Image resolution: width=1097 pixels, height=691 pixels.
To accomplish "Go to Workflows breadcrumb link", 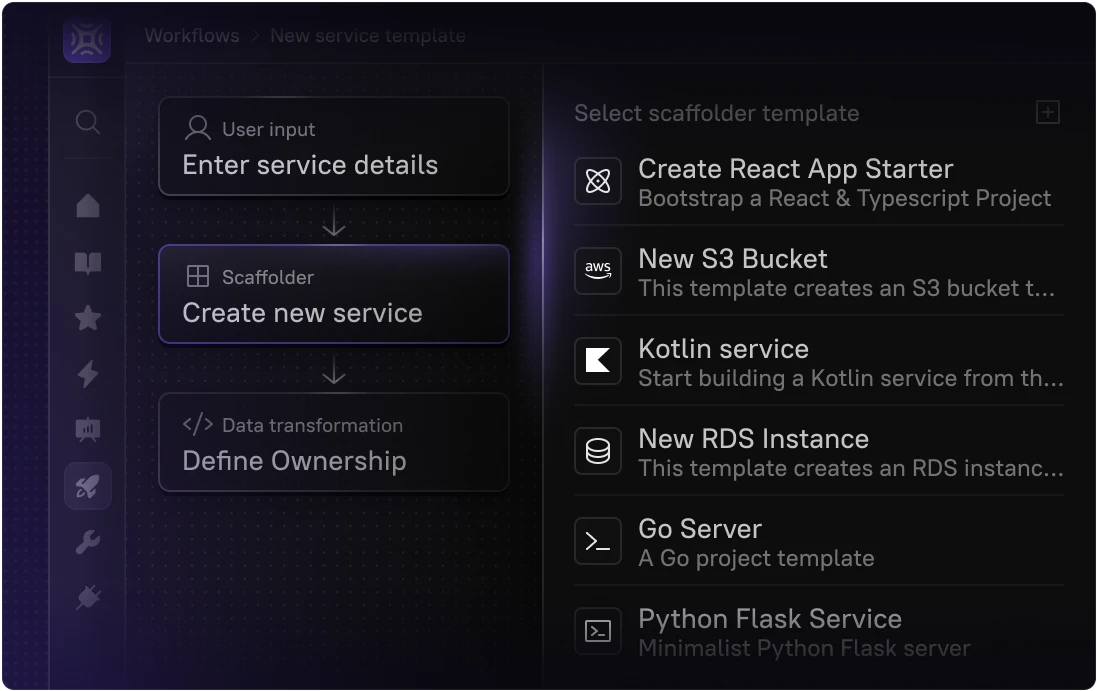I will pos(192,36).
